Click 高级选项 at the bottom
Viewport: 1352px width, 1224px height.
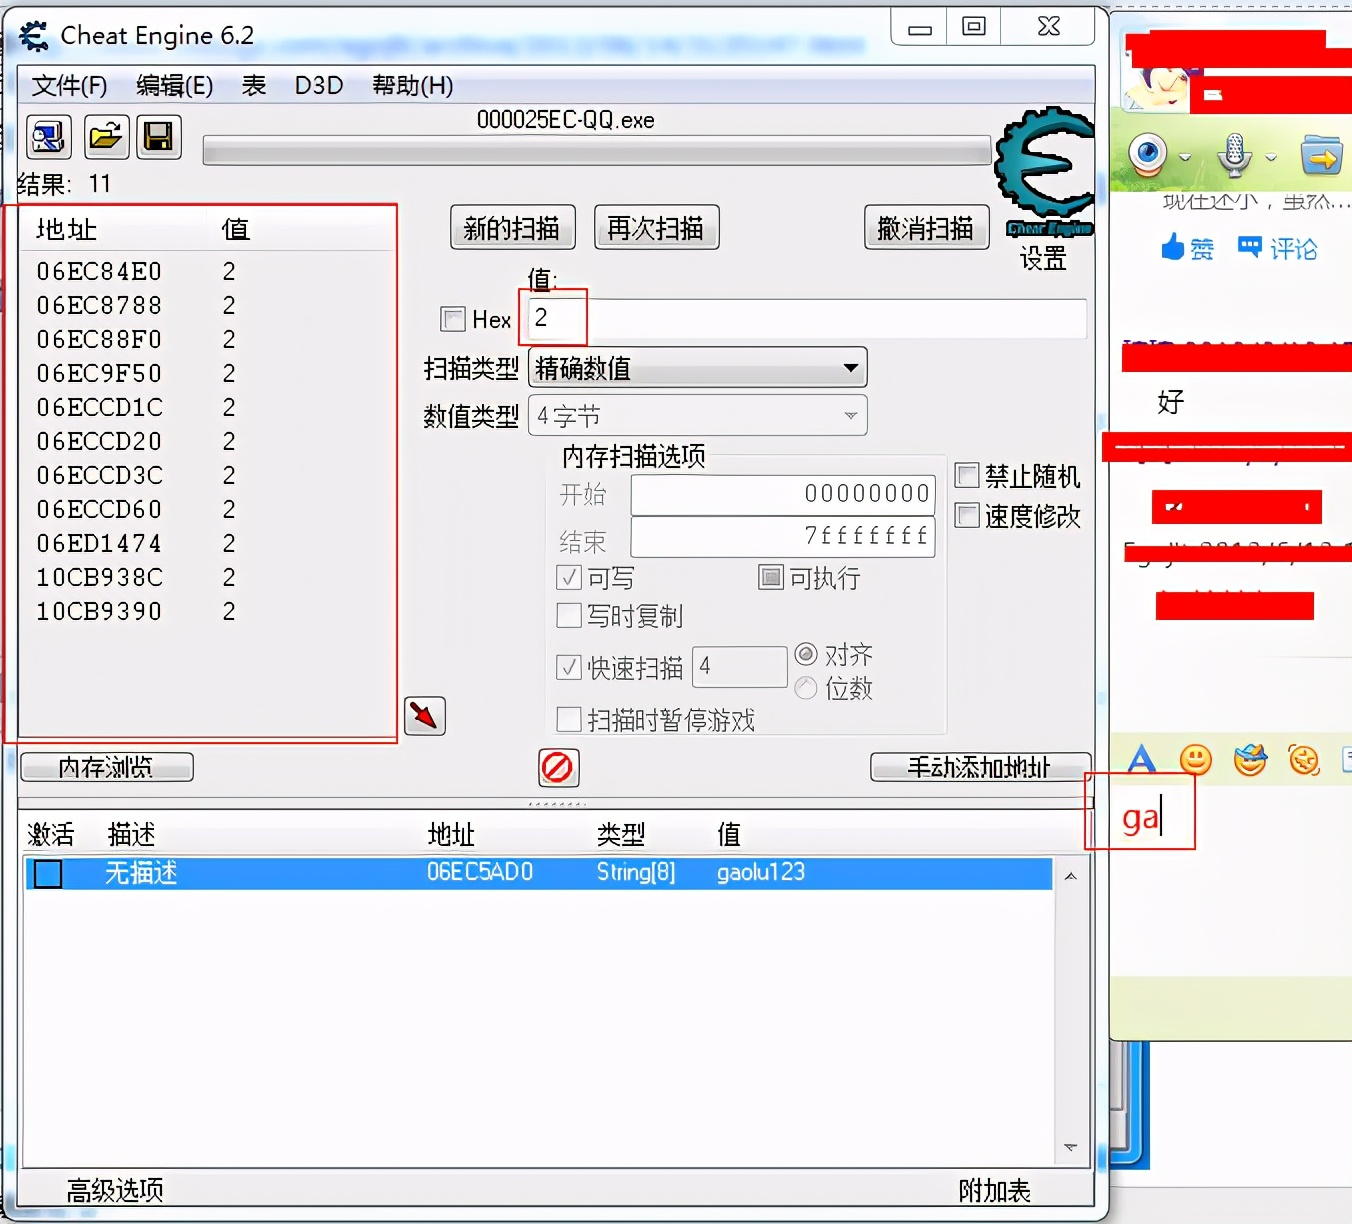115,1190
